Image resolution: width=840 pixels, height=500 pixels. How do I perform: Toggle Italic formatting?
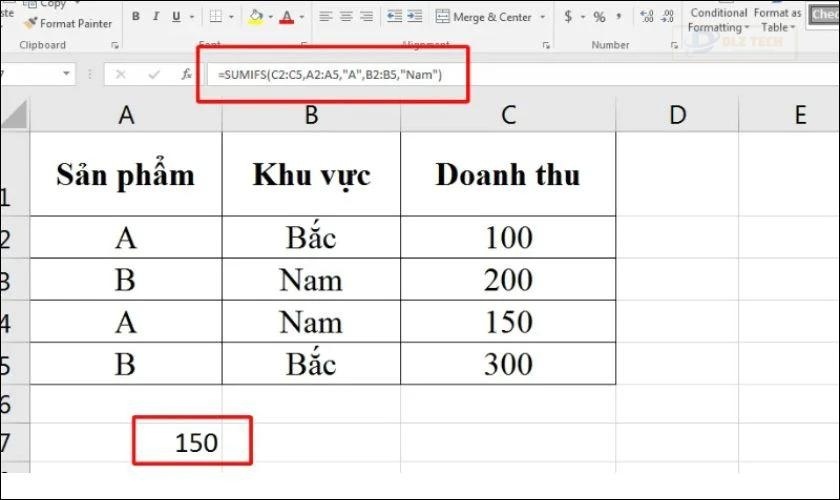(x=156, y=17)
